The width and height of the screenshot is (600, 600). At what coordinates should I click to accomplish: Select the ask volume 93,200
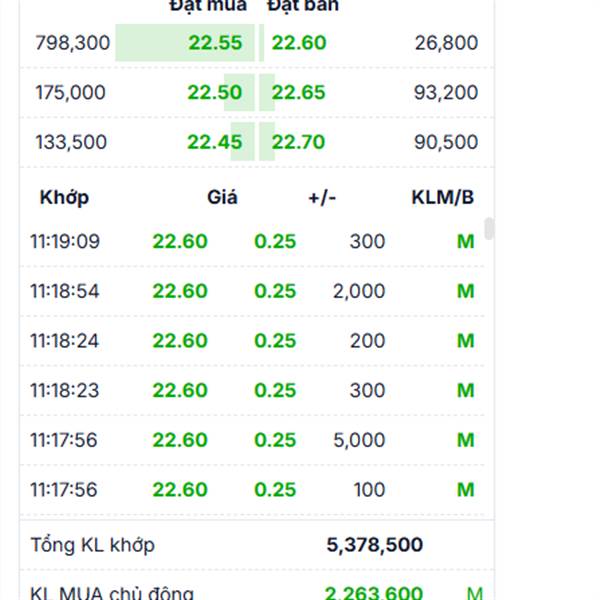445,93
